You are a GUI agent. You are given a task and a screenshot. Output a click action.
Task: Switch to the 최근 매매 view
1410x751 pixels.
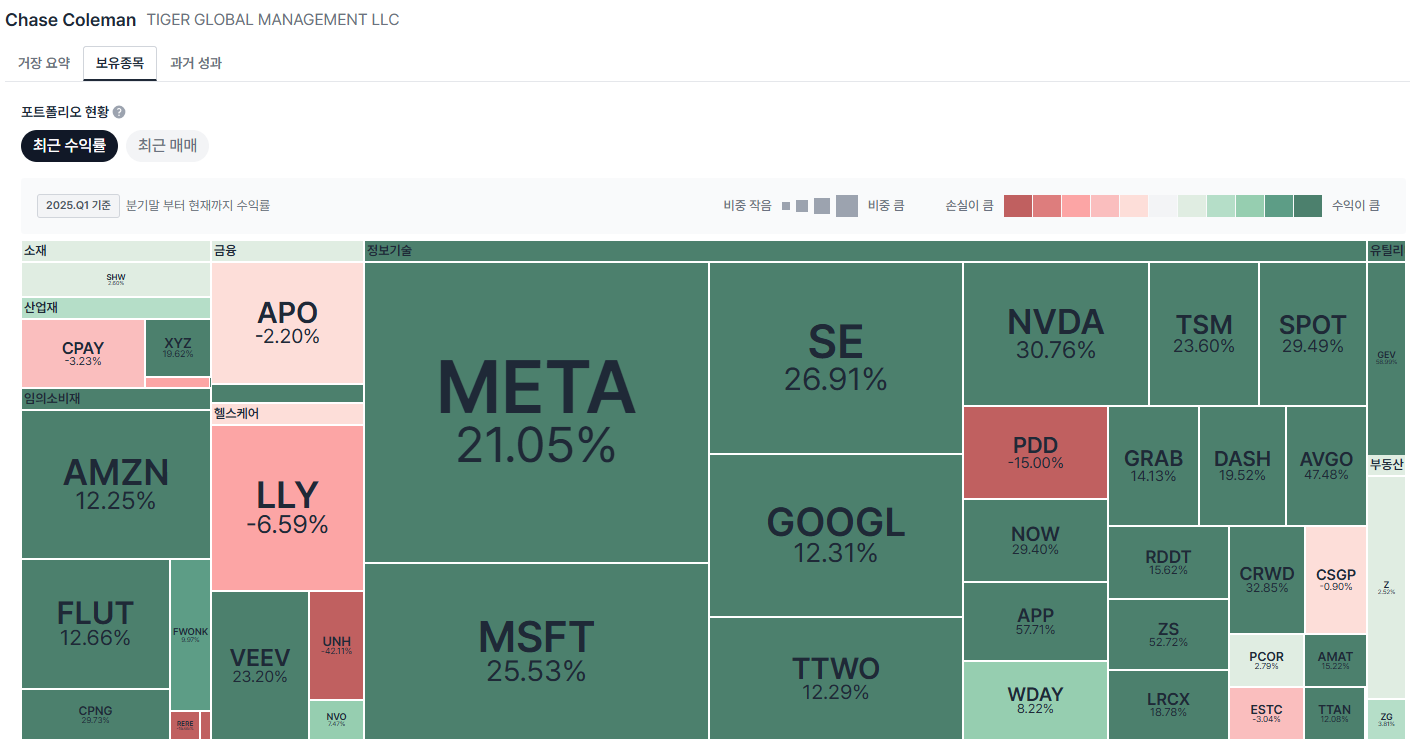pyautogui.click(x=167, y=146)
